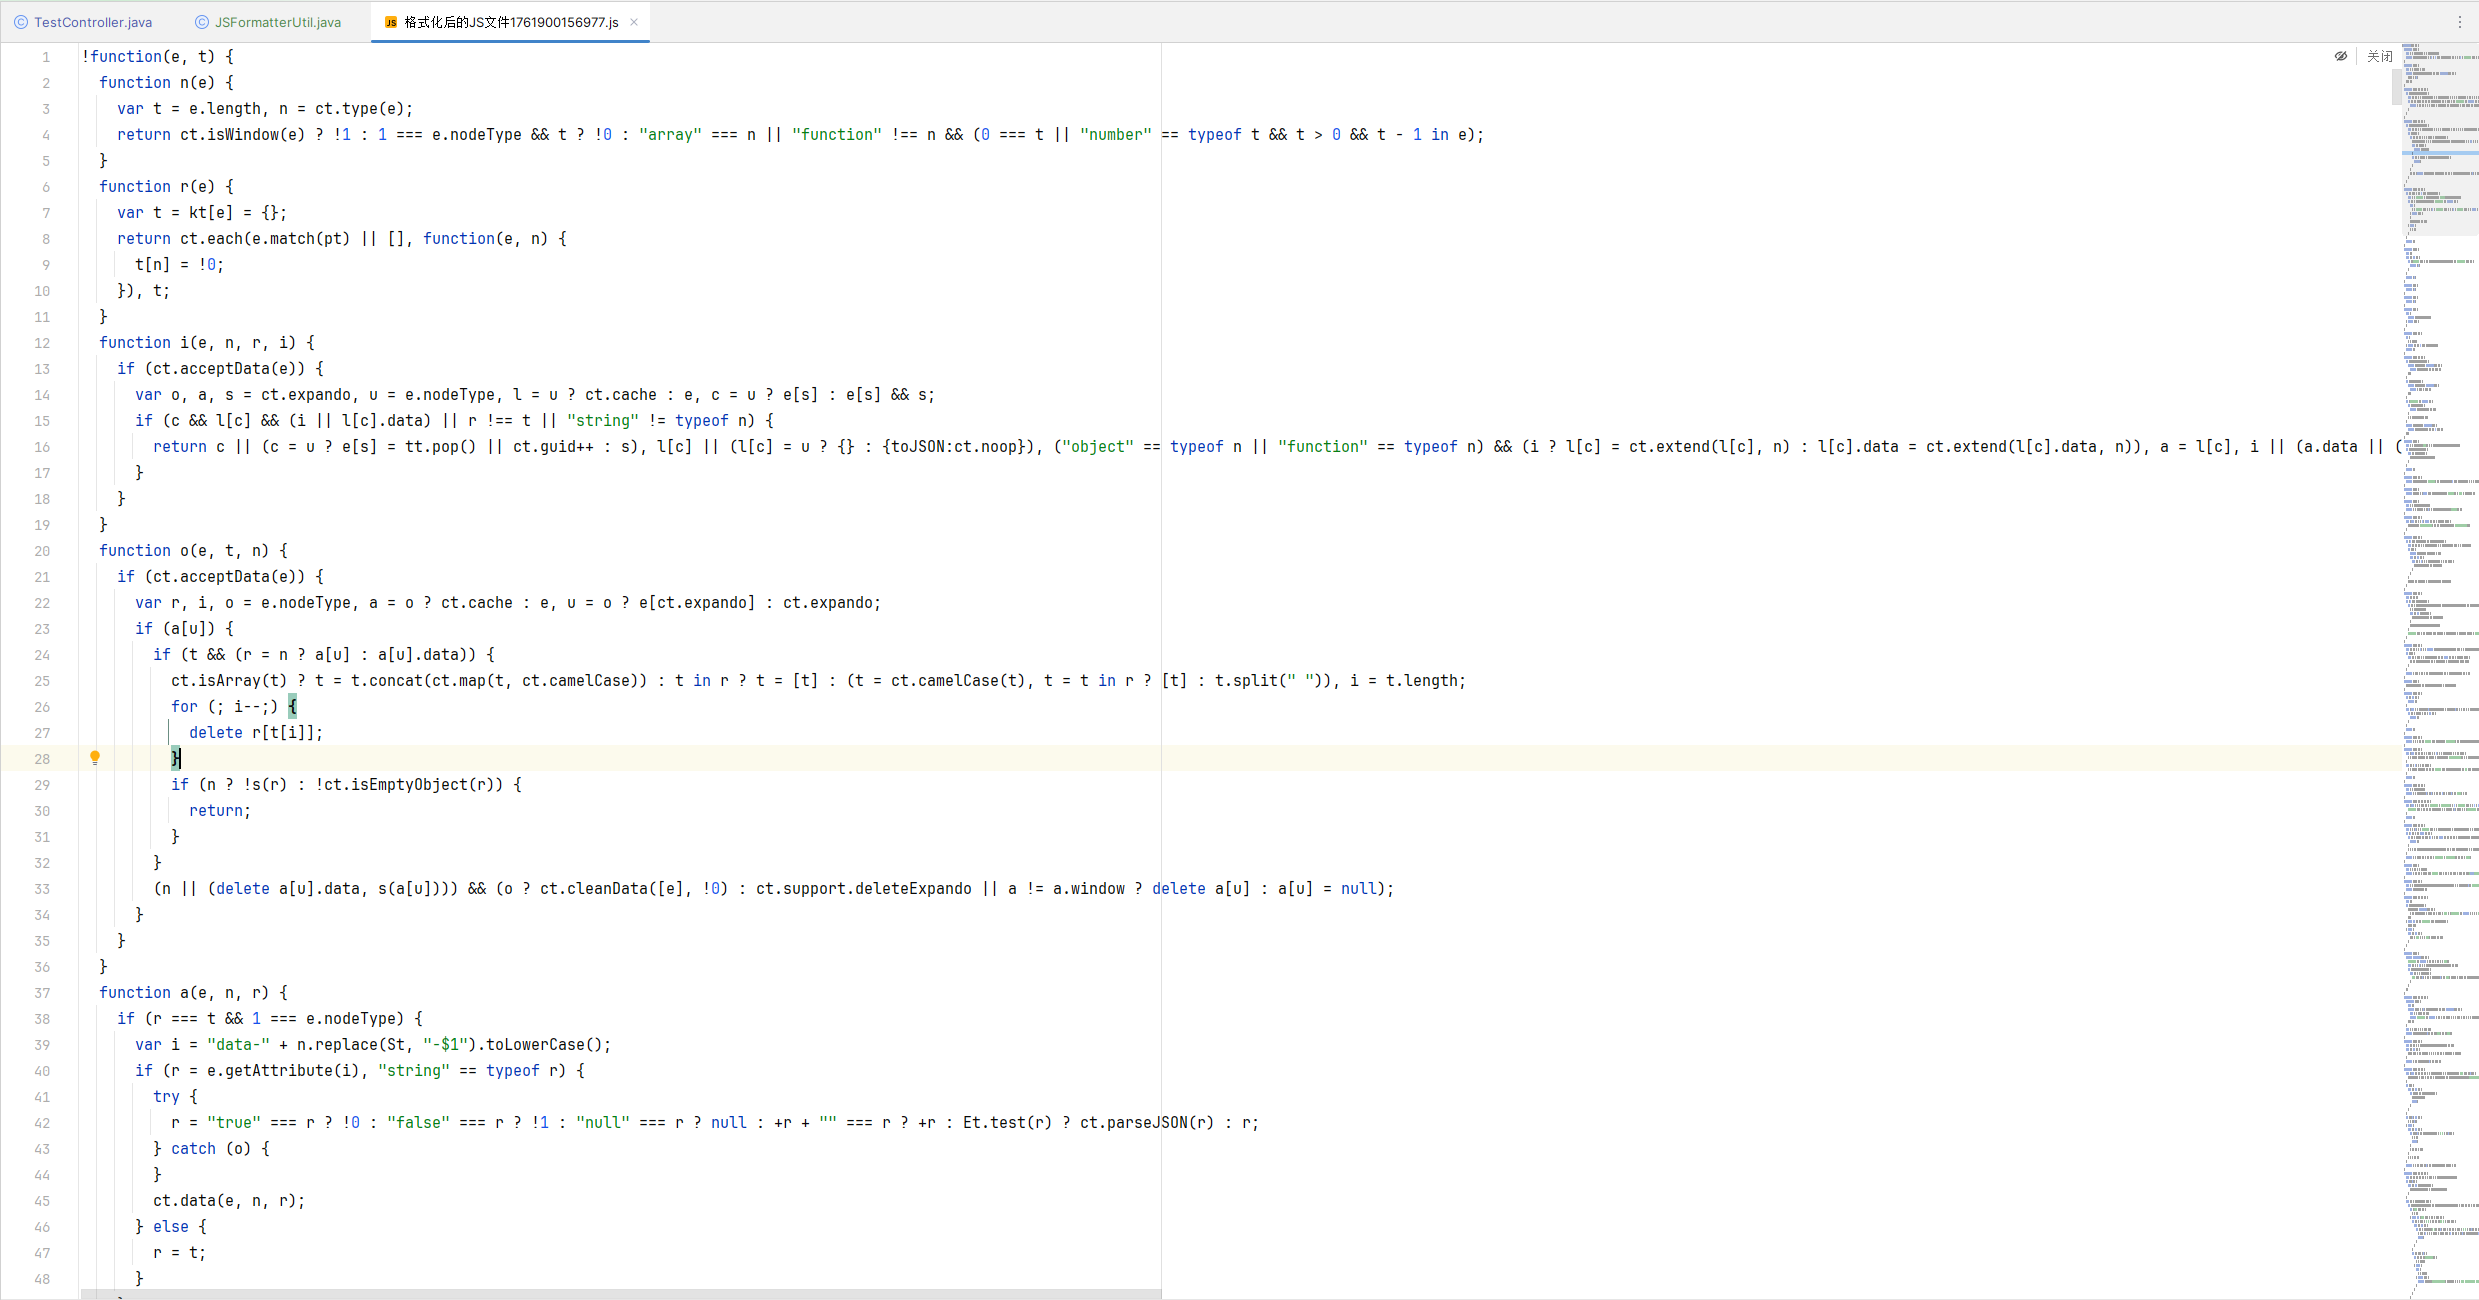Open the three-dot tab options menu
Screen dimensions: 2479x1300
pos(2460,22)
